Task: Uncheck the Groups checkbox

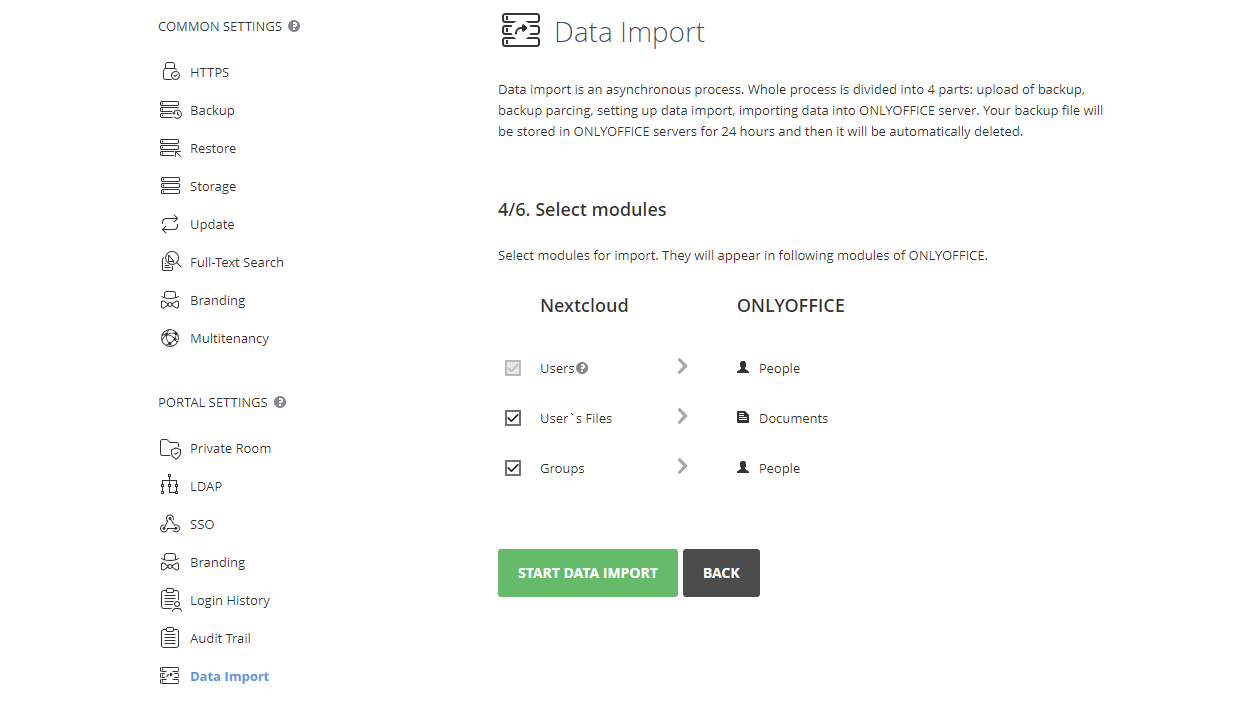Action: pyautogui.click(x=513, y=467)
